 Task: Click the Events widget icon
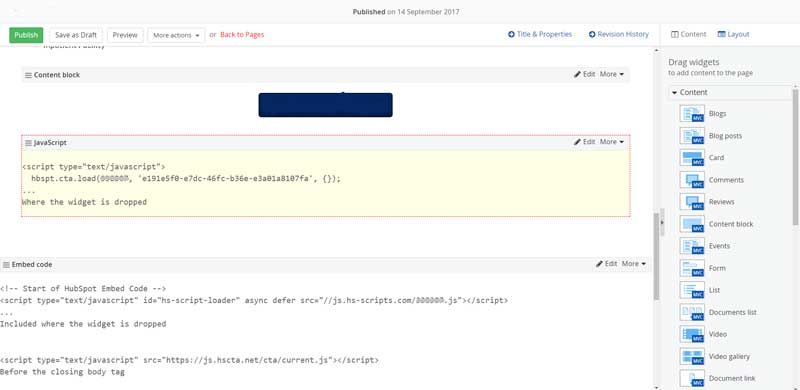692,246
